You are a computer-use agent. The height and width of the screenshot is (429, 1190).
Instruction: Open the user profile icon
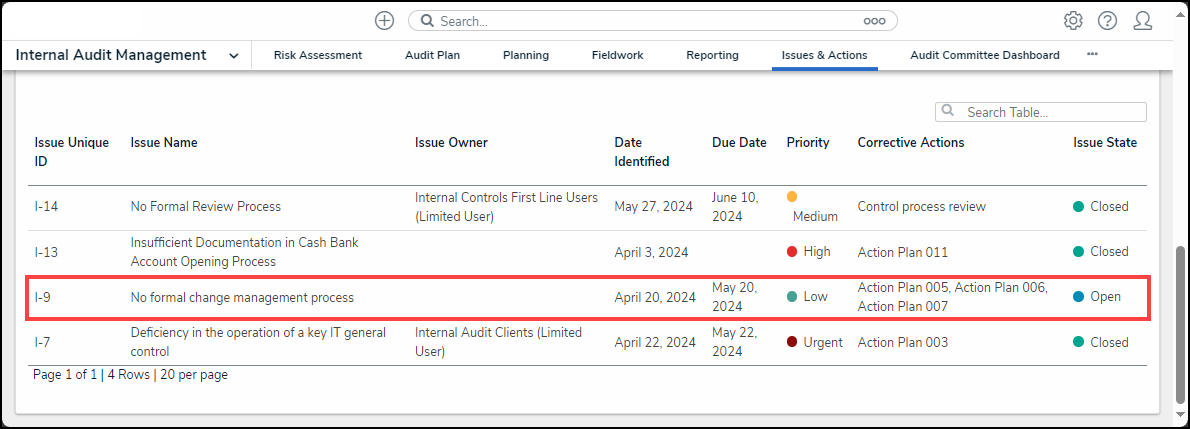point(1143,21)
